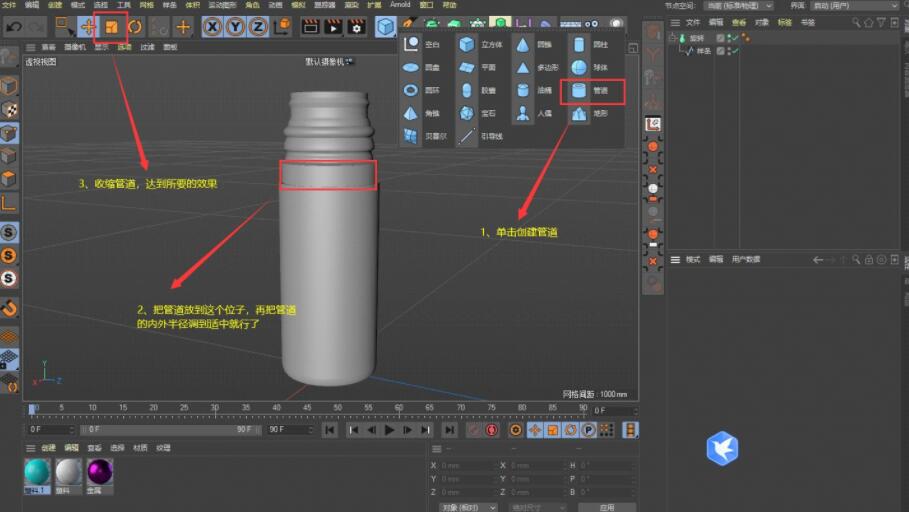
Task: Toggle the parameter (P) keying button
Action: [x=588, y=430]
